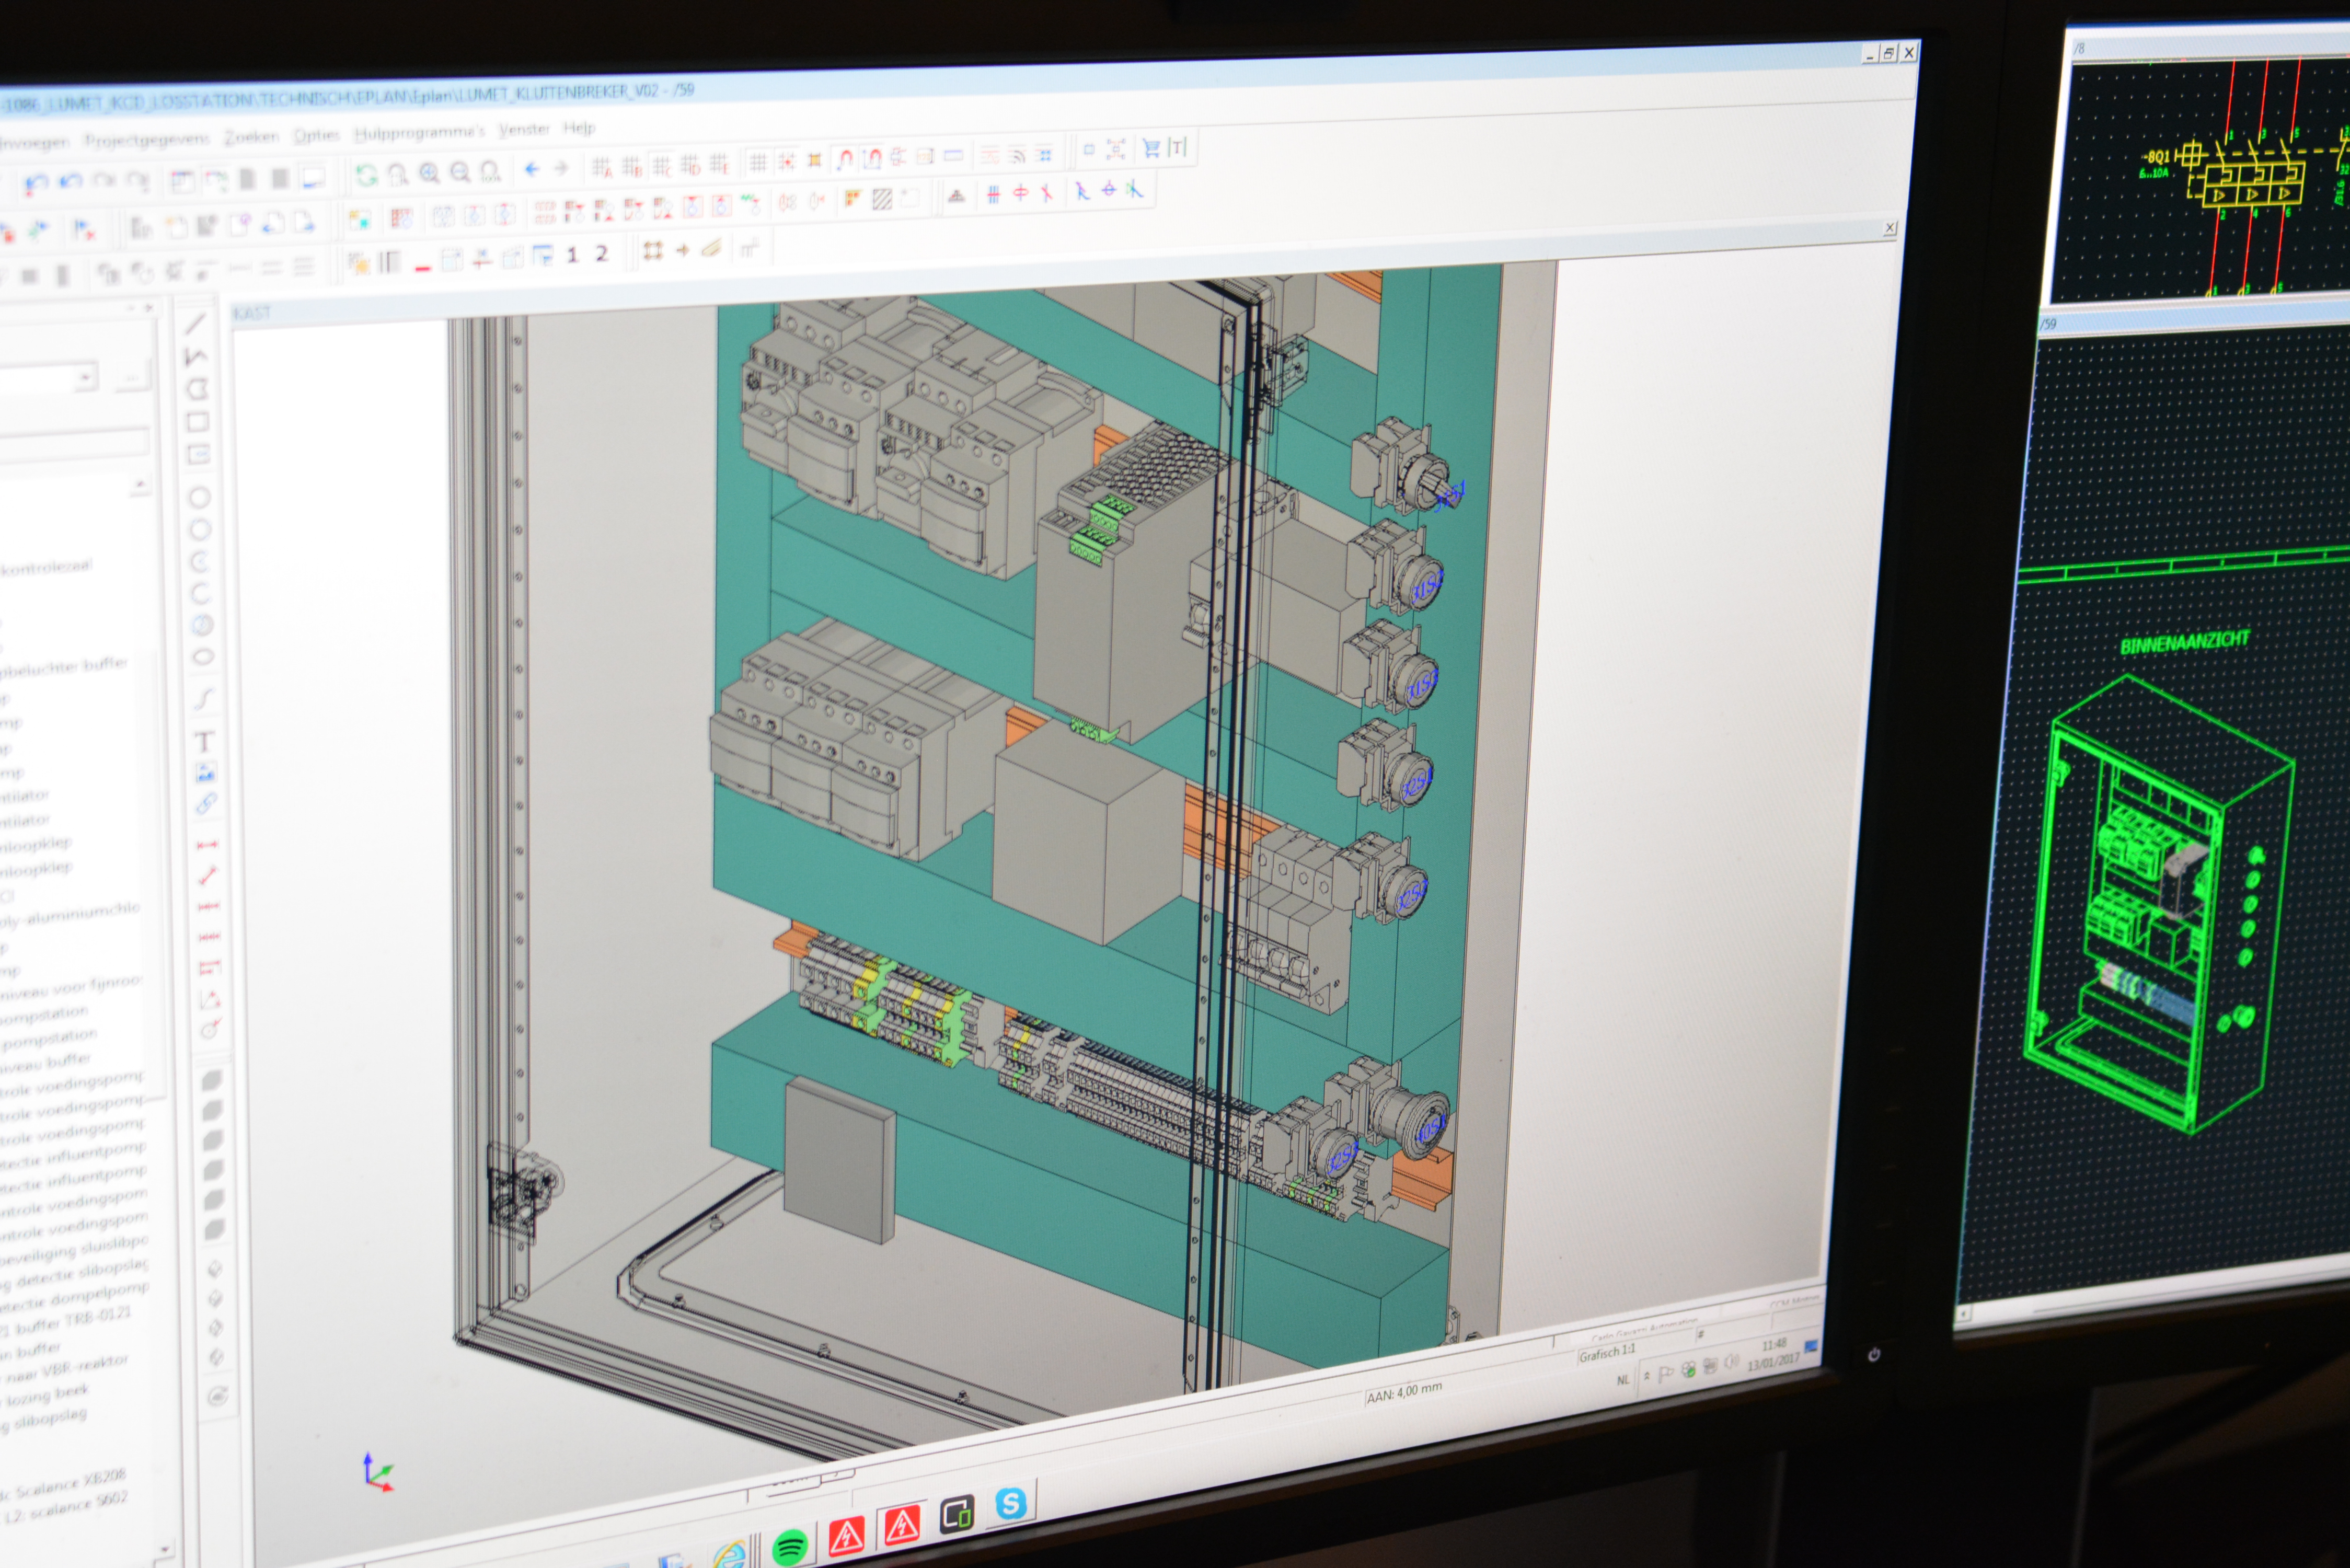The height and width of the screenshot is (1568, 2350).
Task: Open Internet Explorer from the taskbar
Action: pos(729,1555)
